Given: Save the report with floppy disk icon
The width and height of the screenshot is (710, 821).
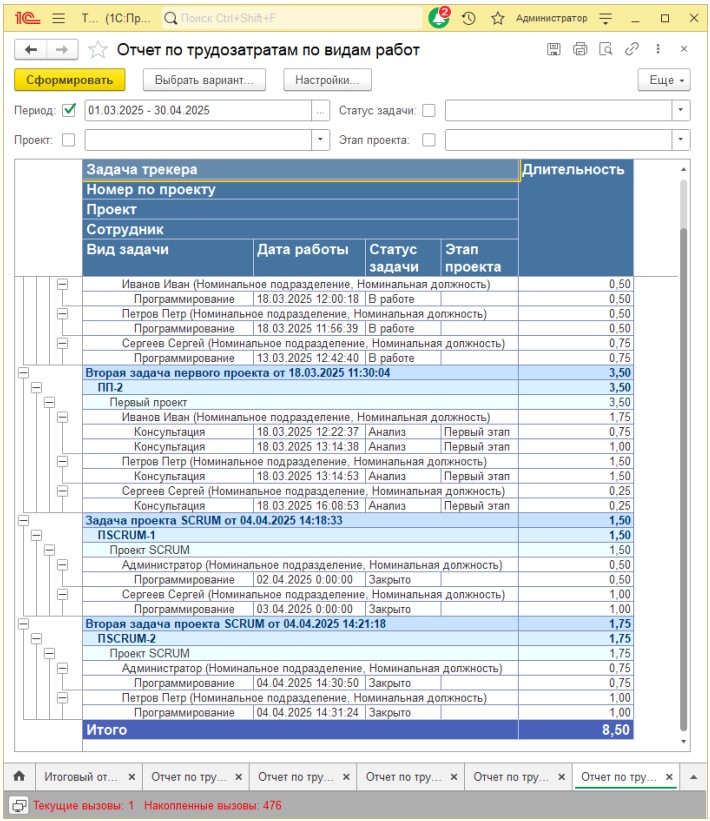Looking at the screenshot, I should tap(553, 49).
